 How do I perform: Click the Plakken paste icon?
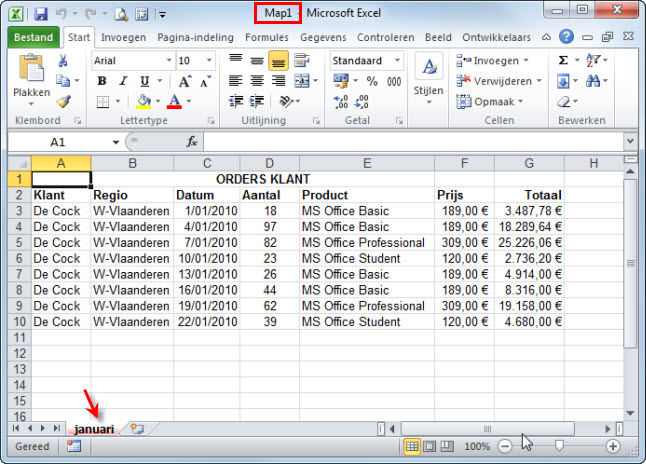tap(31, 68)
